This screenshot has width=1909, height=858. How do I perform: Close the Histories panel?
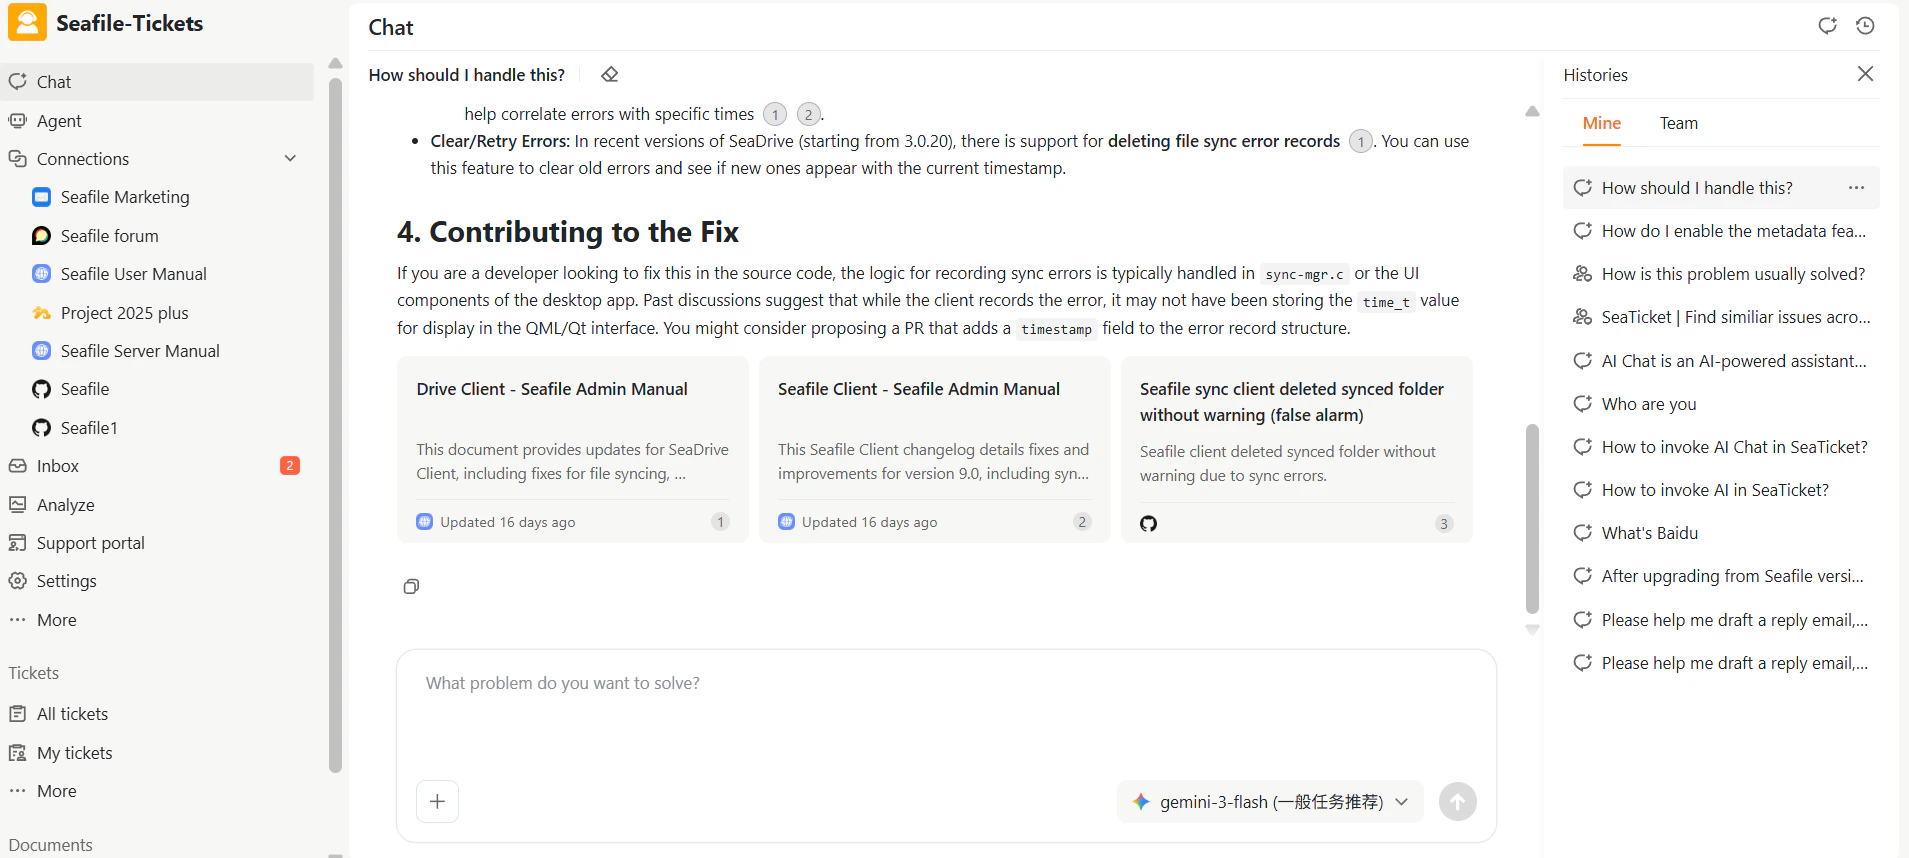(1865, 74)
